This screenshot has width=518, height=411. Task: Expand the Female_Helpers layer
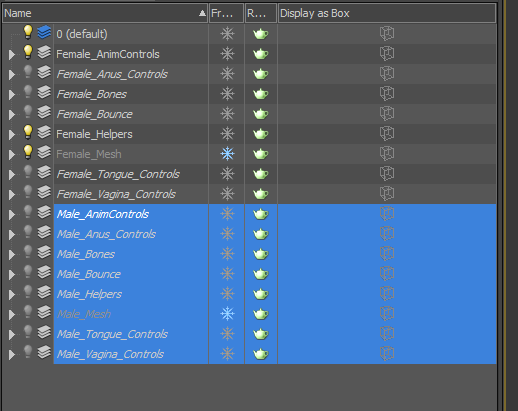click(12, 135)
